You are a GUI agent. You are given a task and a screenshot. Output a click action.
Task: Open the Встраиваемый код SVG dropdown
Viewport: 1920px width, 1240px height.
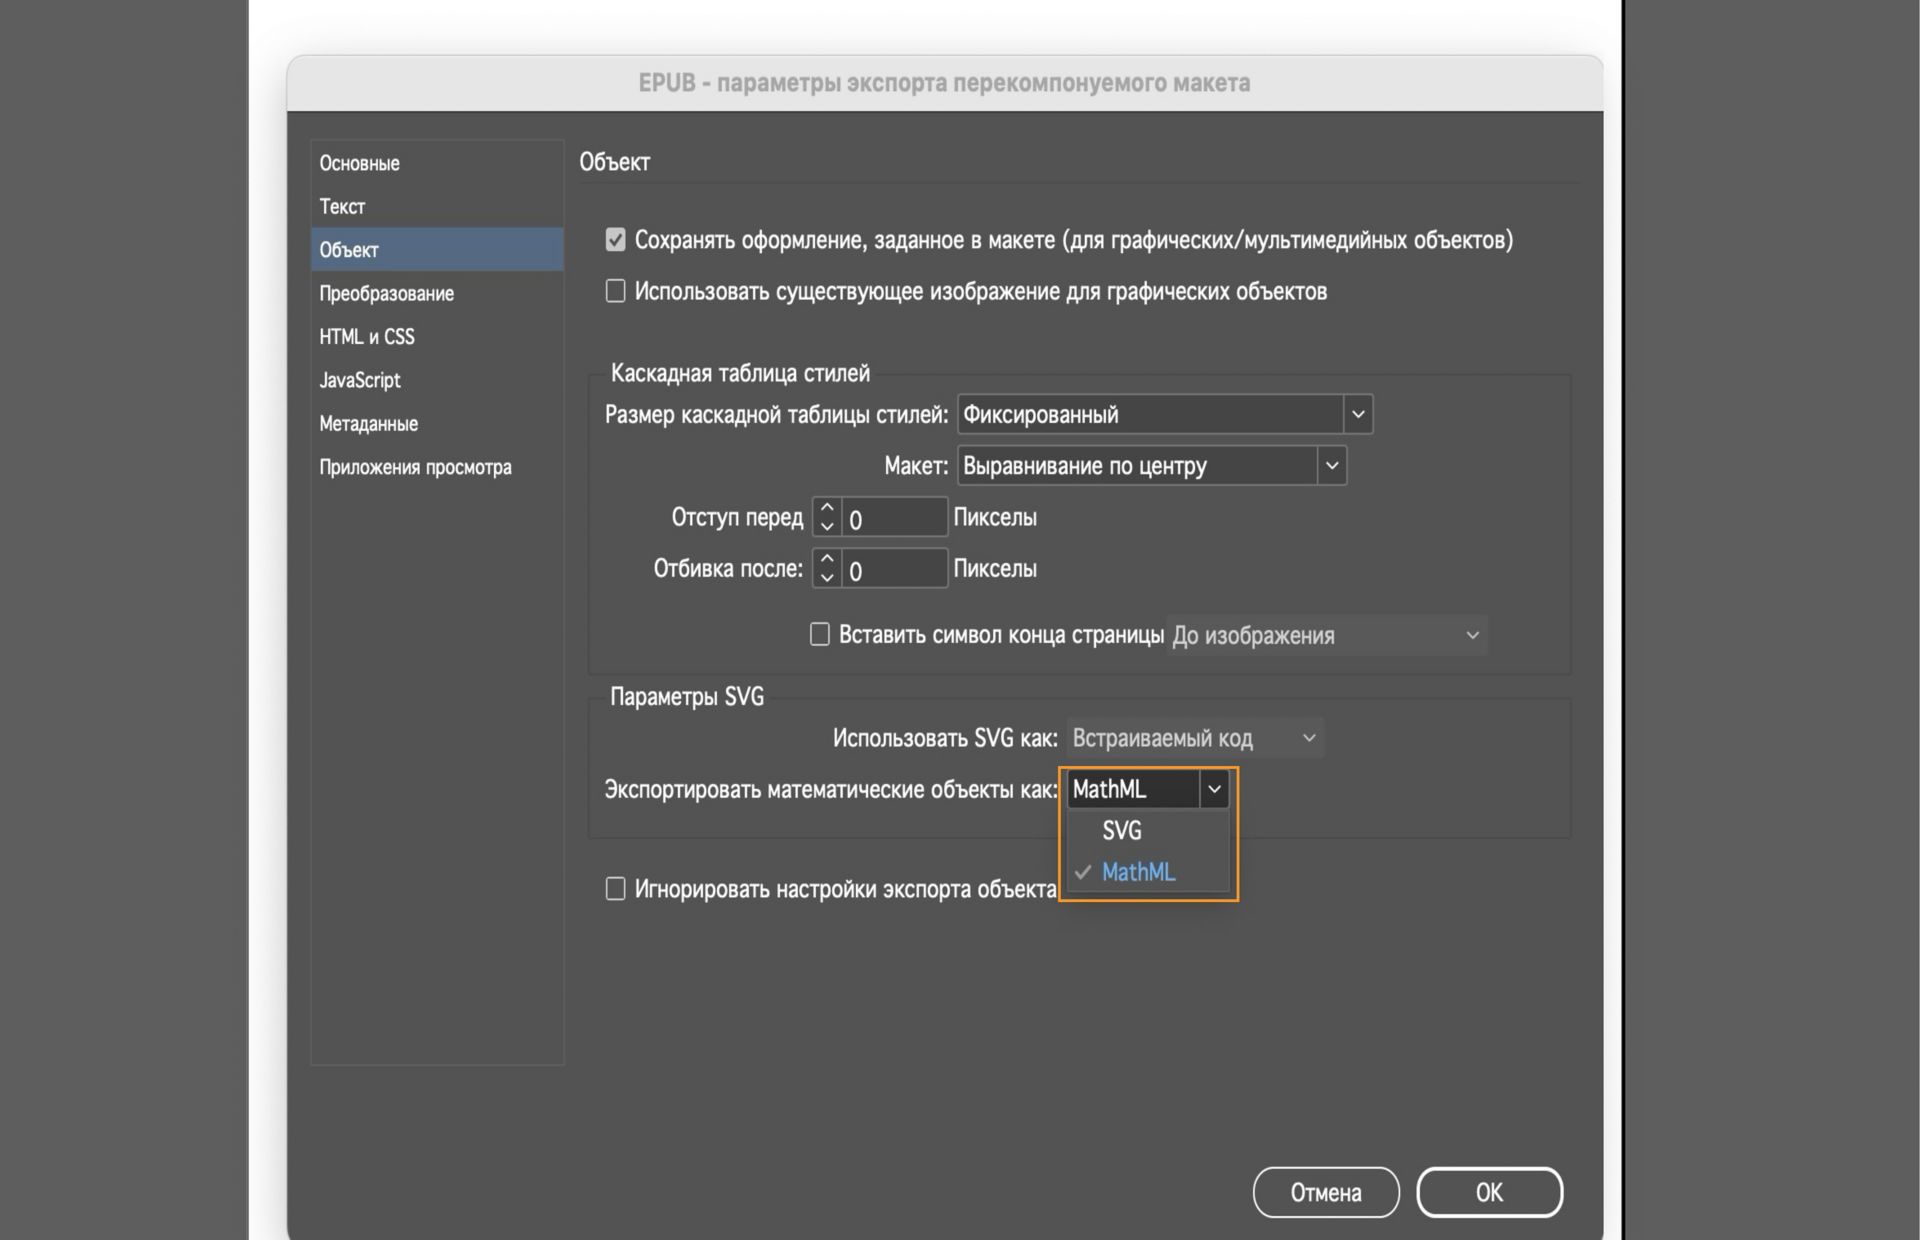(x=1194, y=738)
